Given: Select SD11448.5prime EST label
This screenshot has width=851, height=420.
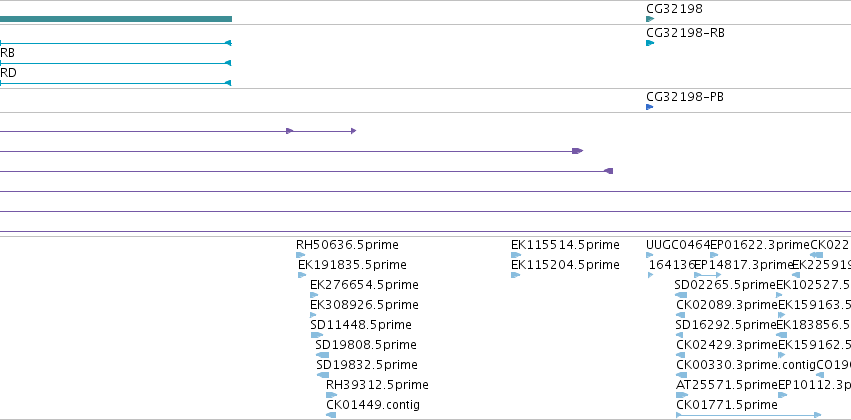Looking at the screenshot, I should [x=361, y=325].
